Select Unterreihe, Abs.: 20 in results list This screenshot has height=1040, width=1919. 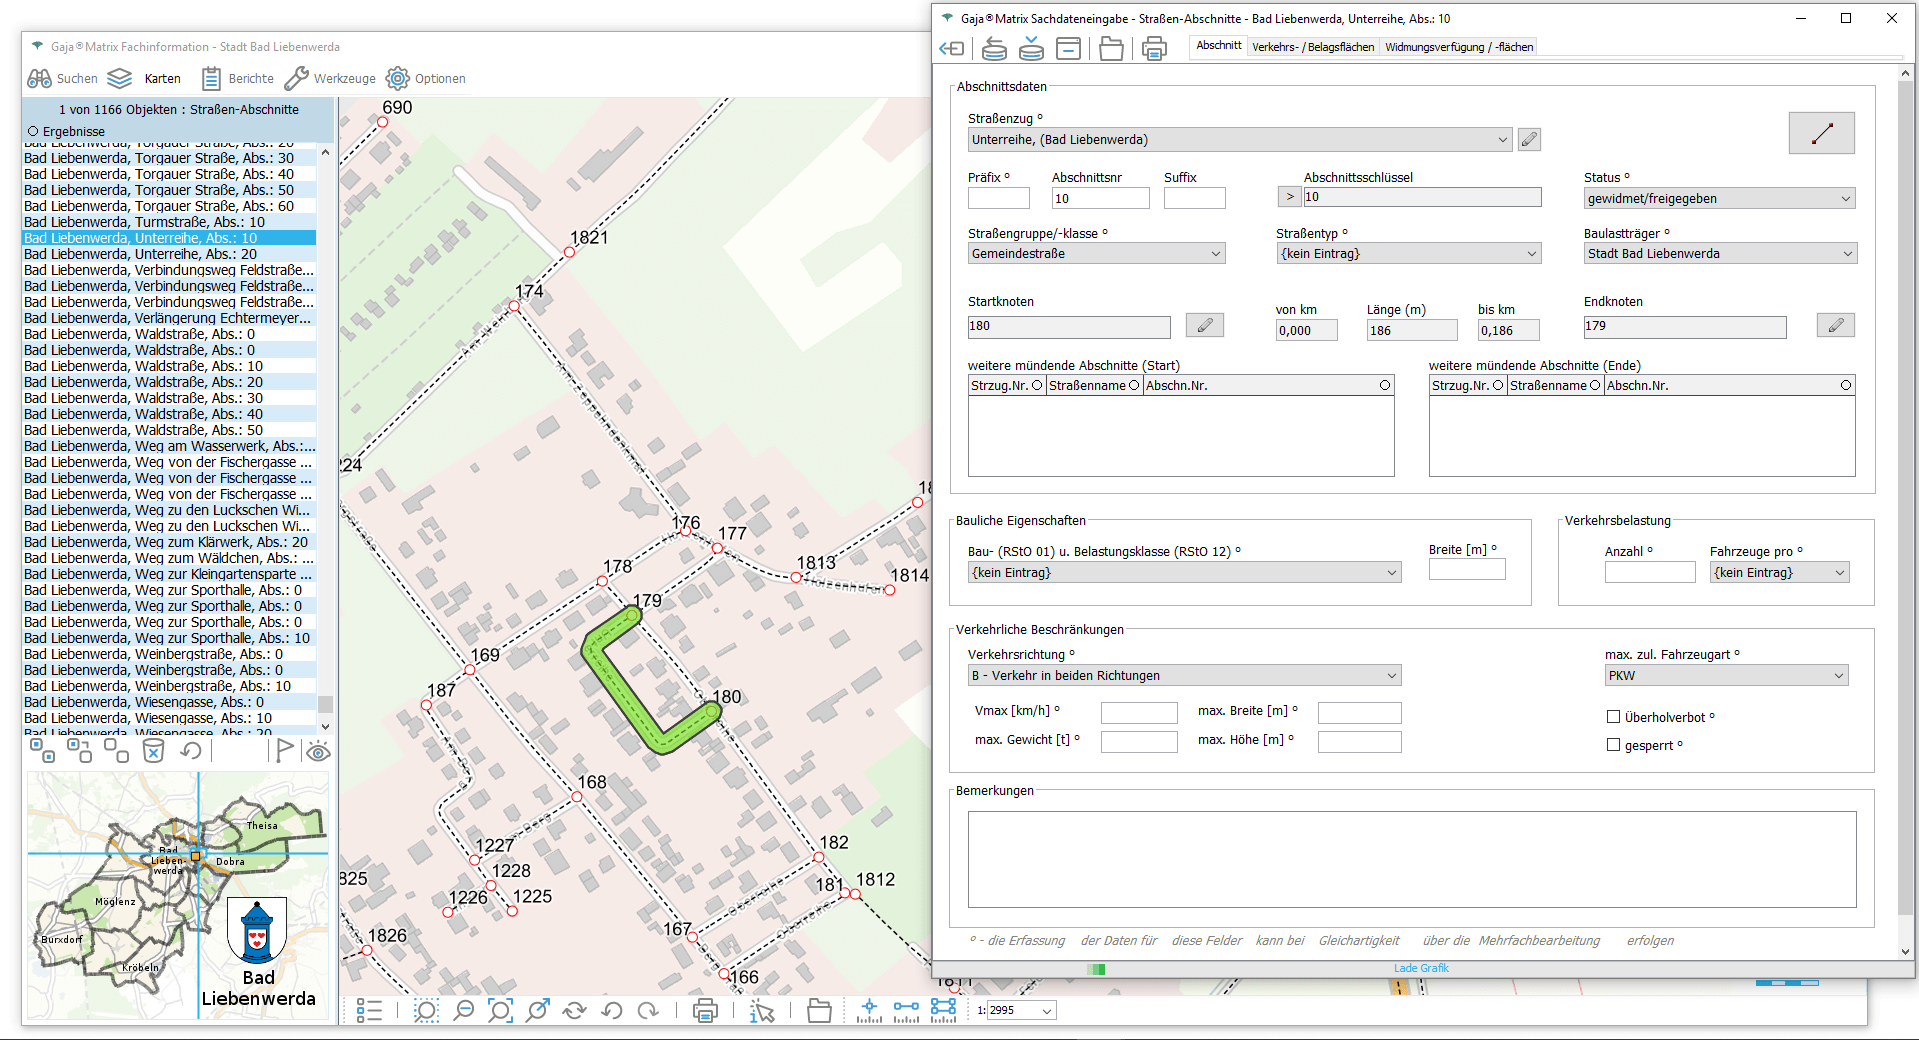(x=140, y=254)
